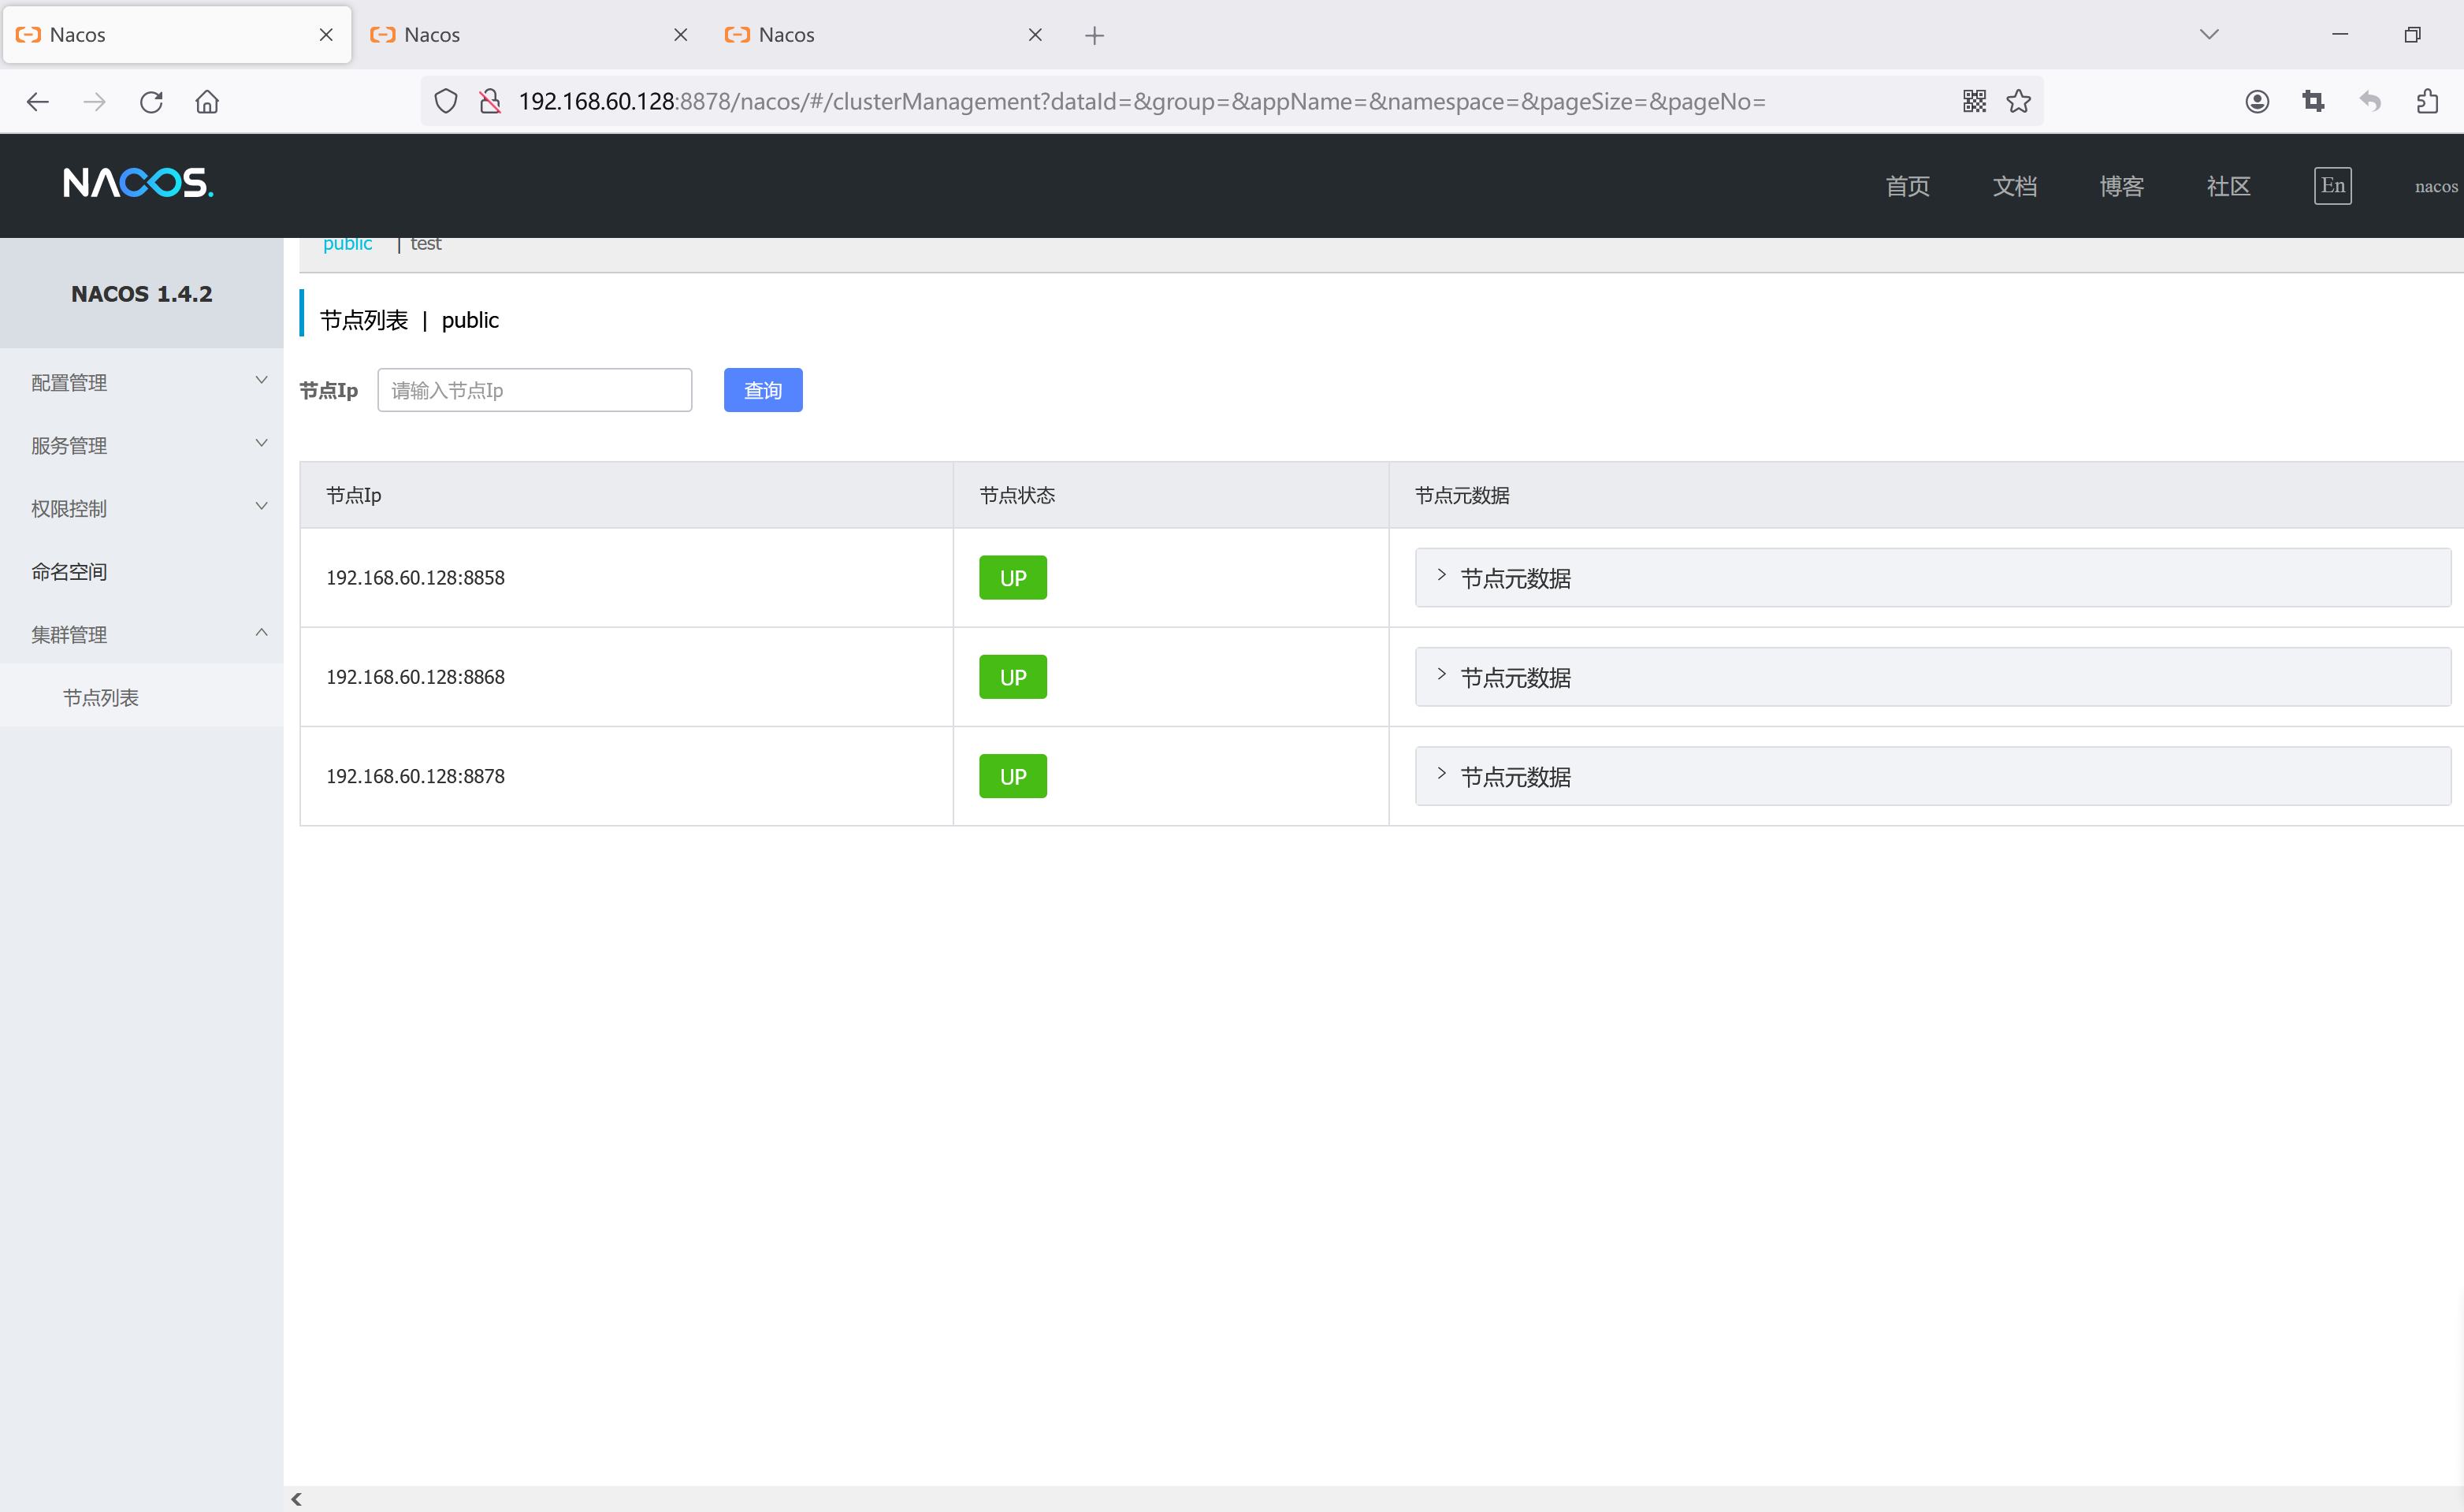The height and width of the screenshot is (1512, 2464).
Task: Open the browser account profile icon
Action: [2257, 101]
